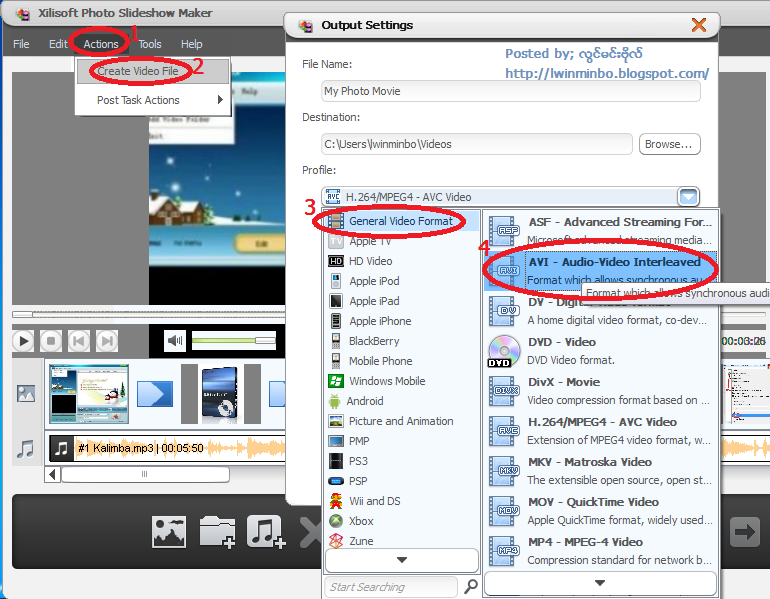This screenshot has height=599, width=770.
Task: Click the blue transition arrow between photos
Action: (x=155, y=394)
